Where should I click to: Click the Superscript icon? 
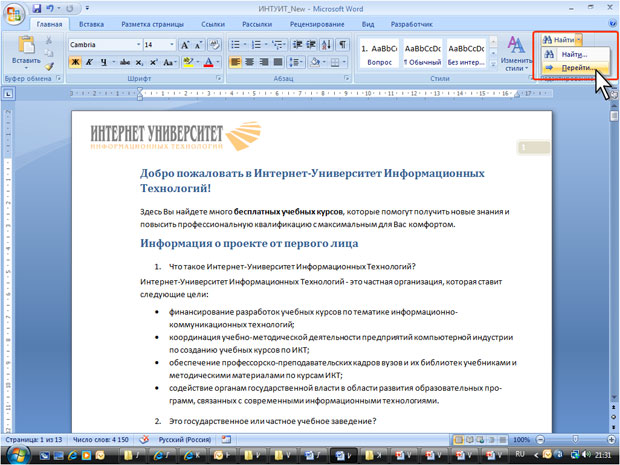pos(153,62)
